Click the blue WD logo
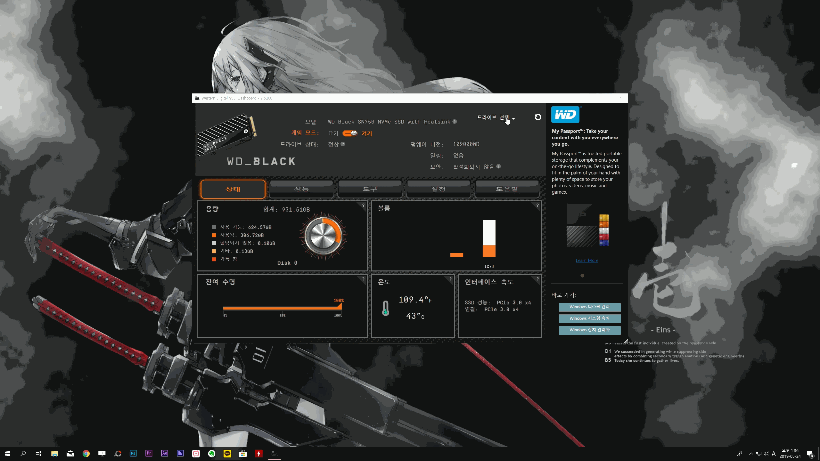This screenshot has width=820, height=461. coord(565,114)
